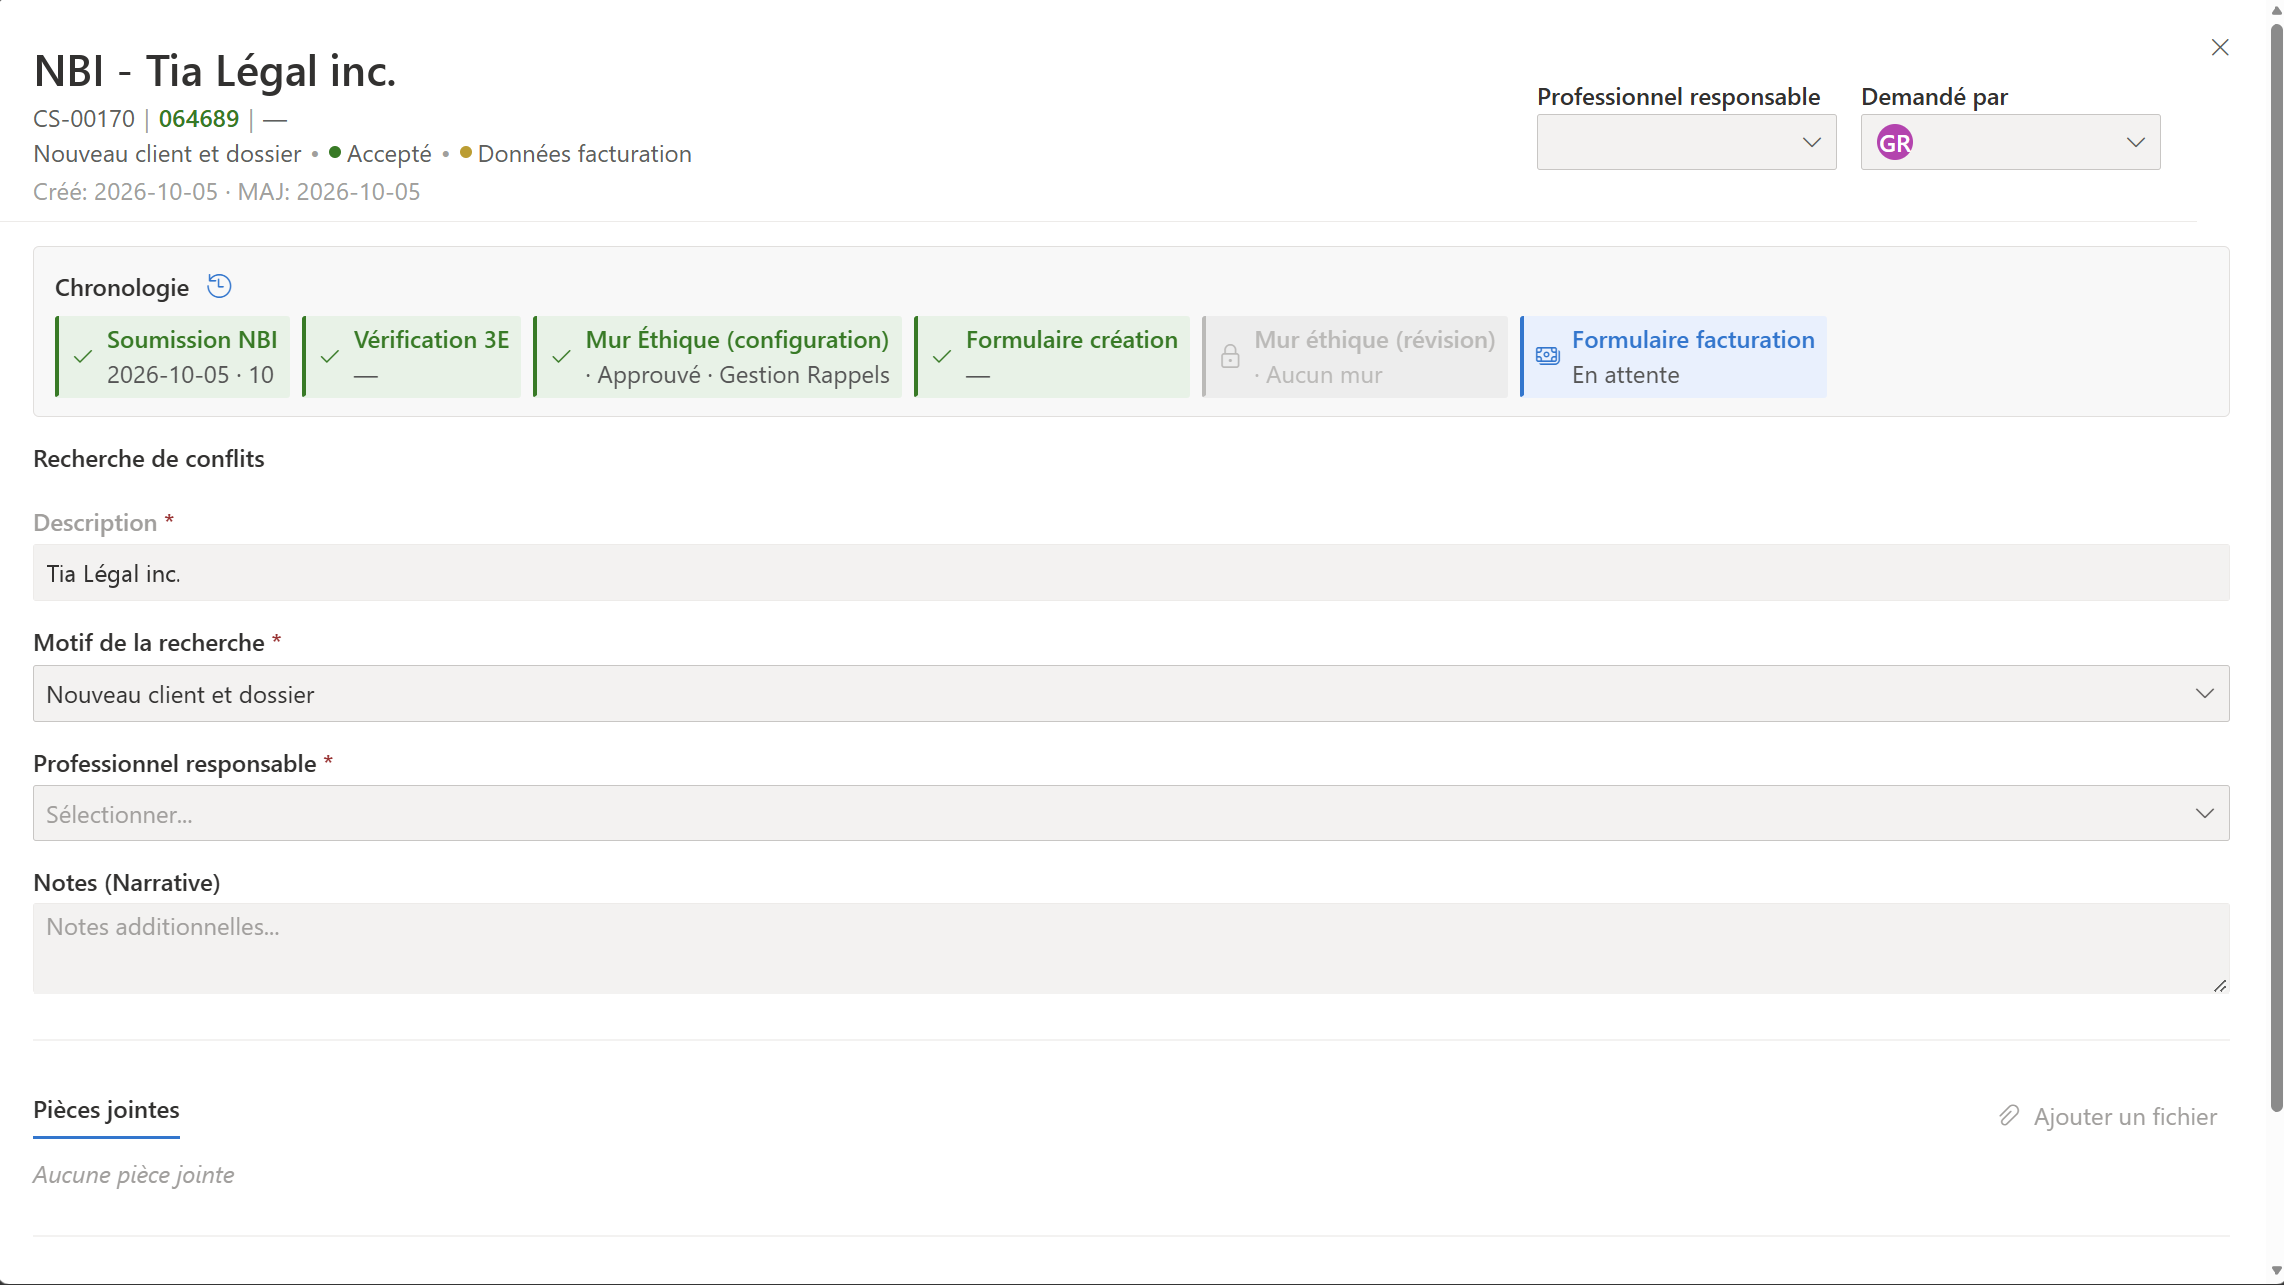Screen dimensions: 2284x1285
Task: Click the Aucune pièce jointe text
Action: (x=134, y=1175)
